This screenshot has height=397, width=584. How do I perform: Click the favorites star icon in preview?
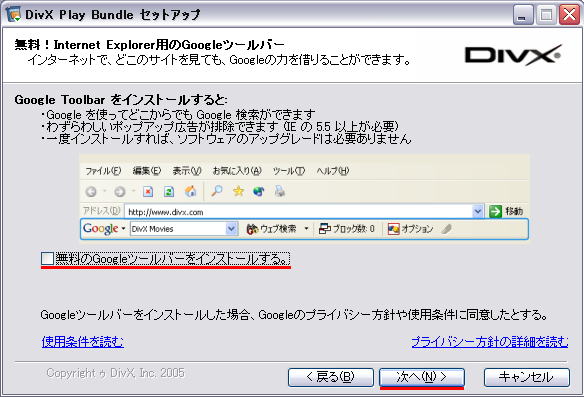point(238,191)
